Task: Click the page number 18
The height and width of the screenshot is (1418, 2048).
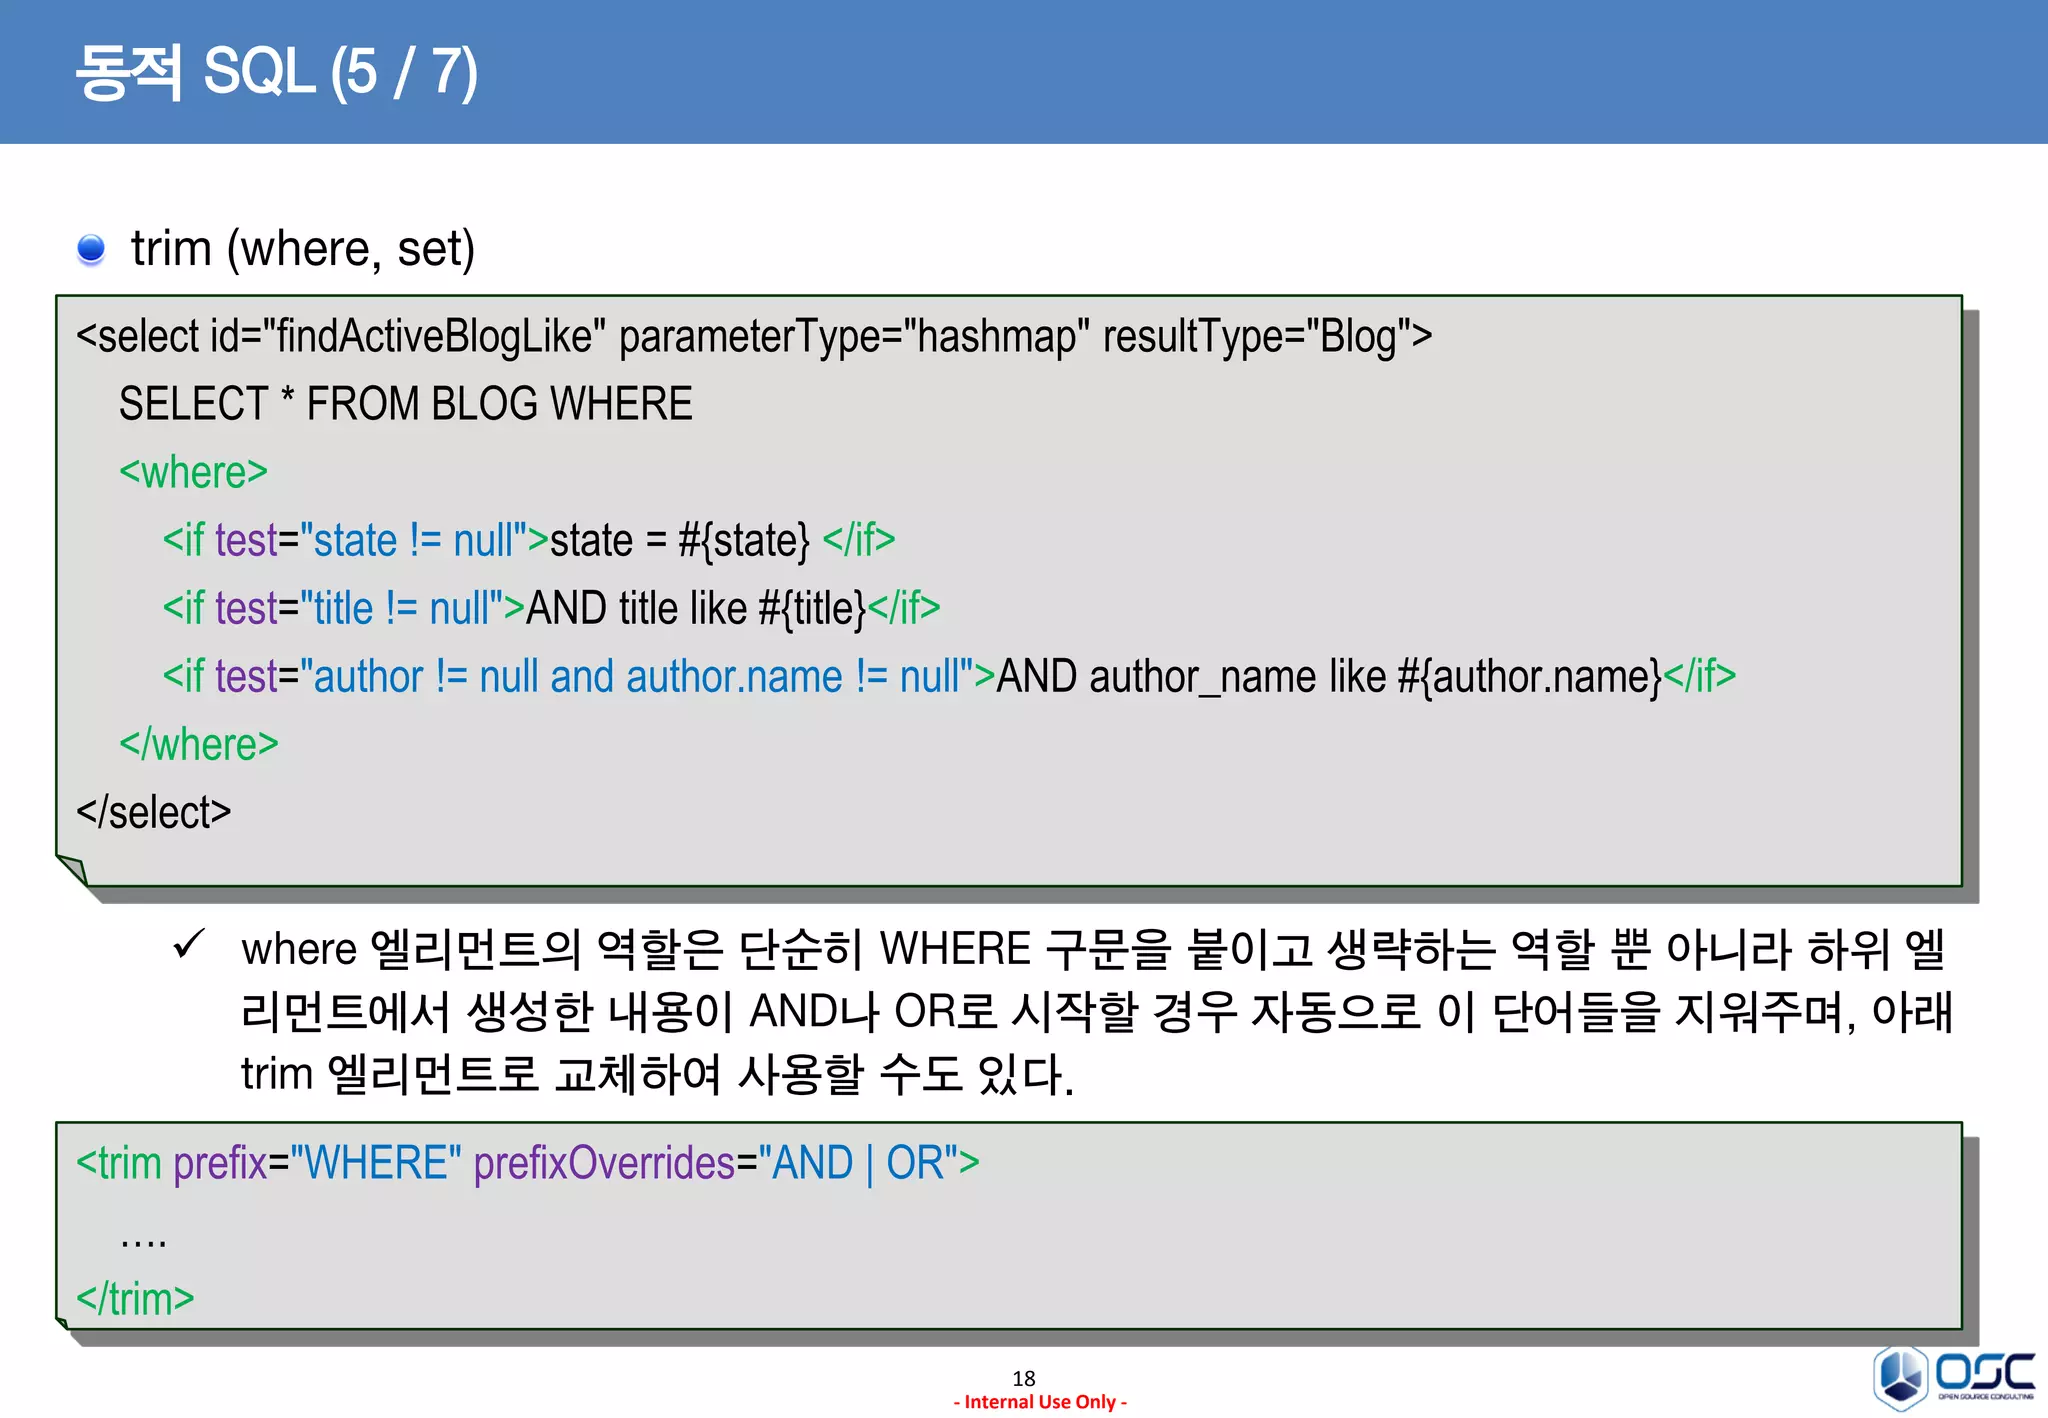Action: click(x=1024, y=1378)
